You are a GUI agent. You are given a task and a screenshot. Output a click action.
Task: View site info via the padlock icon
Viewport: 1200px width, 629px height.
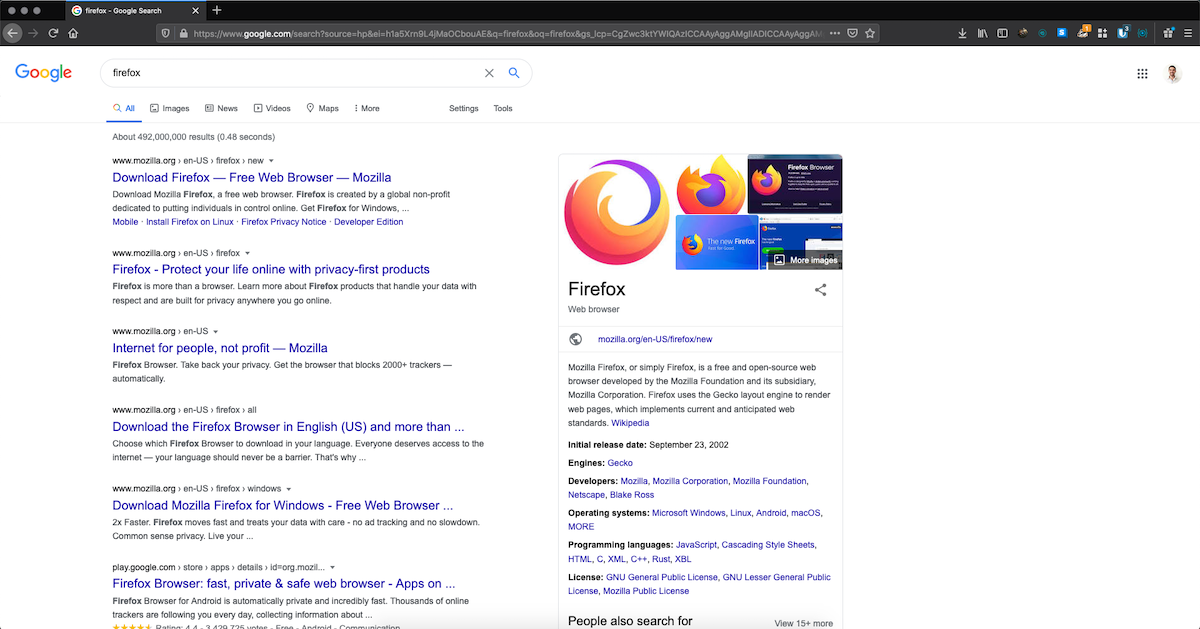pyautogui.click(x=183, y=33)
